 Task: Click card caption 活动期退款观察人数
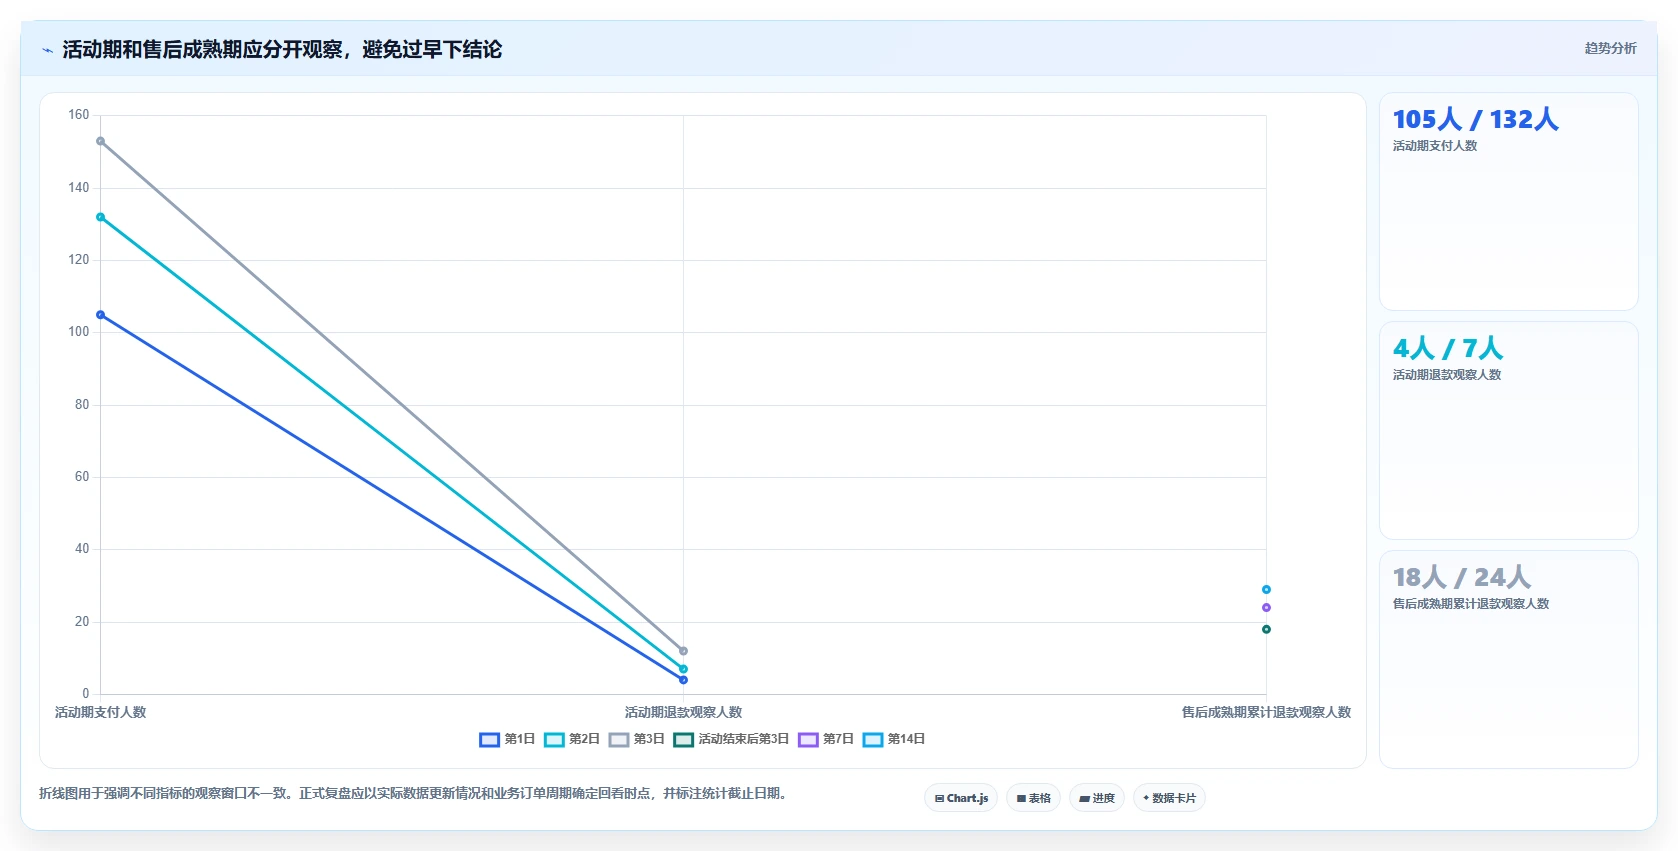point(1447,375)
